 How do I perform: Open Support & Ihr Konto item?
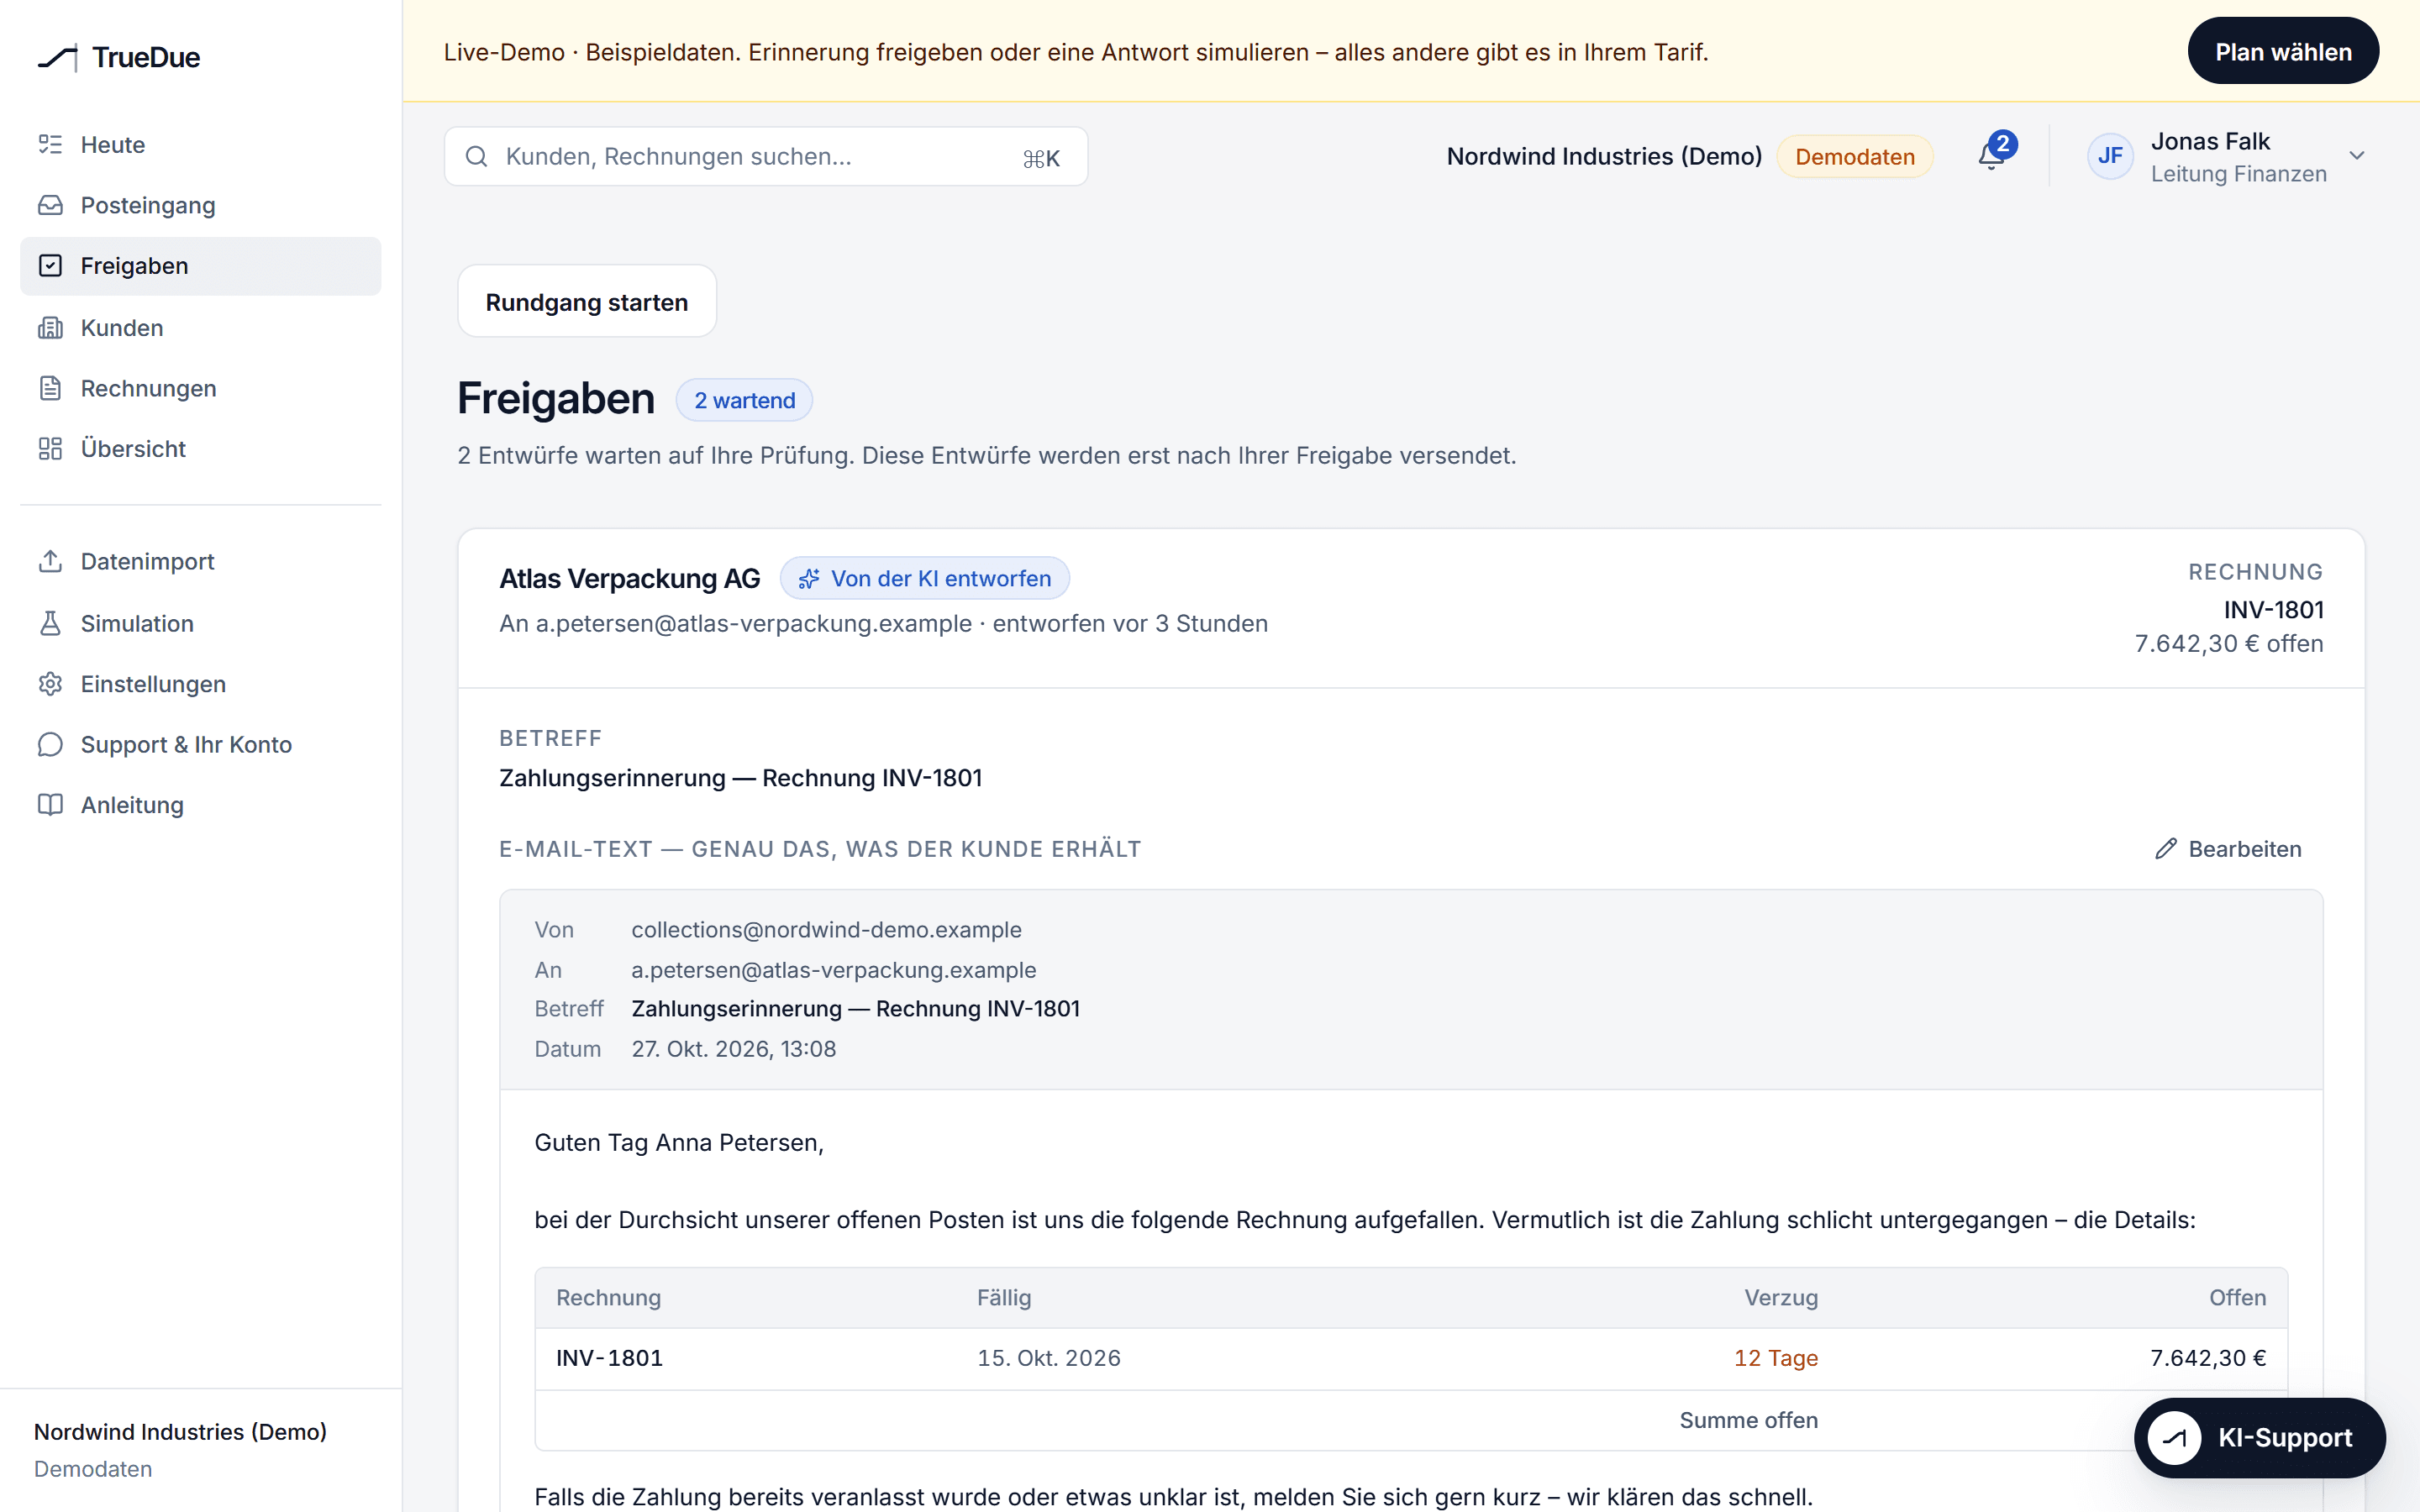[x=200, y=744]
